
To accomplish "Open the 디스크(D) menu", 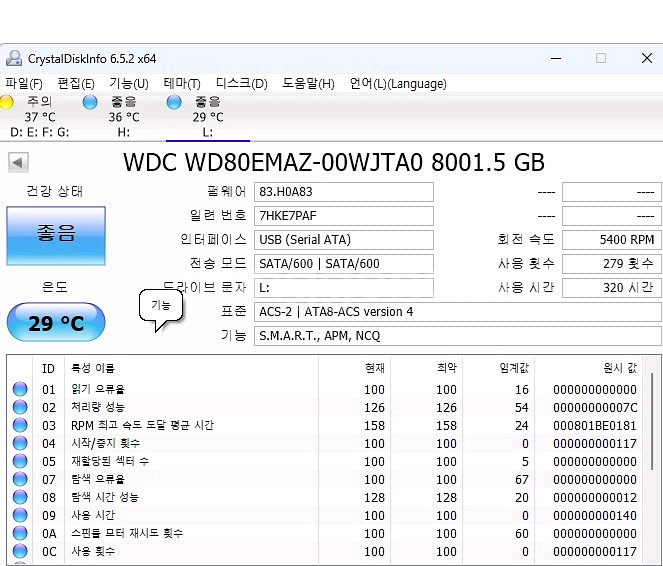I will [x=241, y=84].
